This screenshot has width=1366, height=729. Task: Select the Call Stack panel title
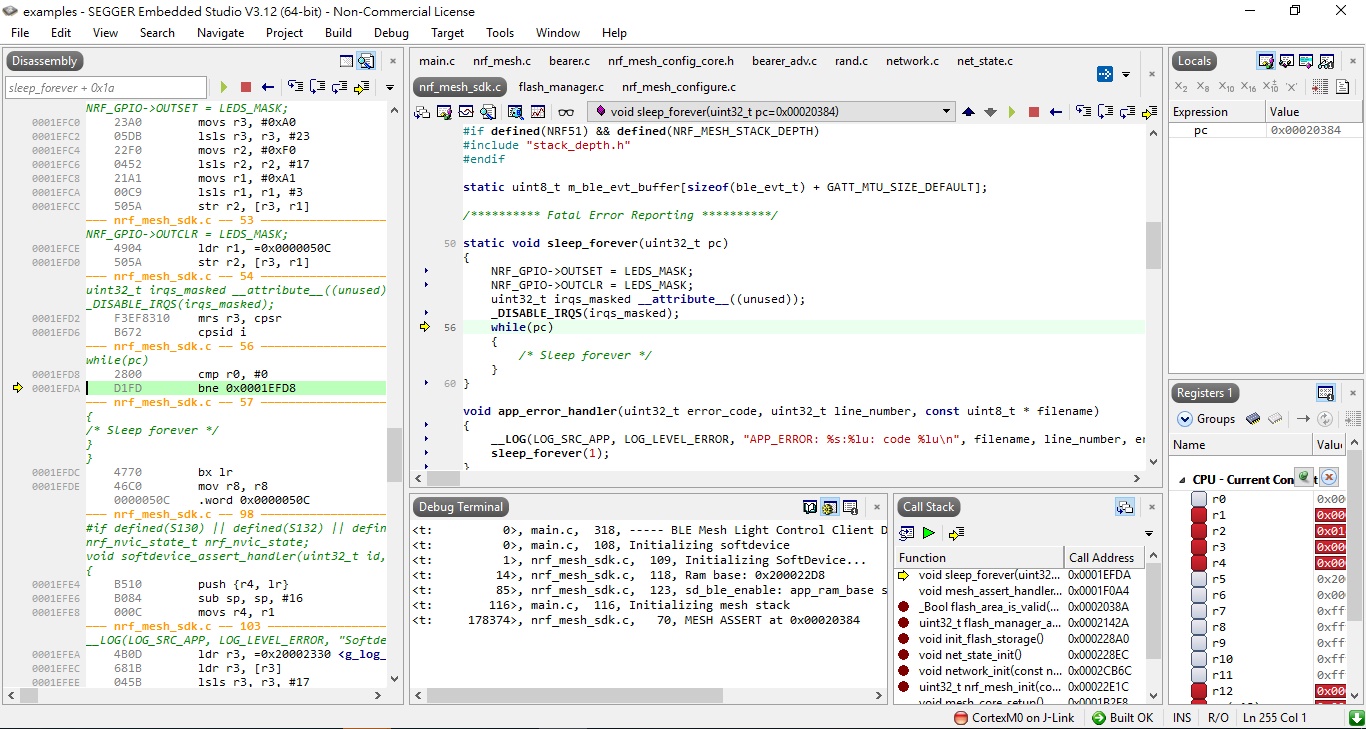(x=929, y=507)
